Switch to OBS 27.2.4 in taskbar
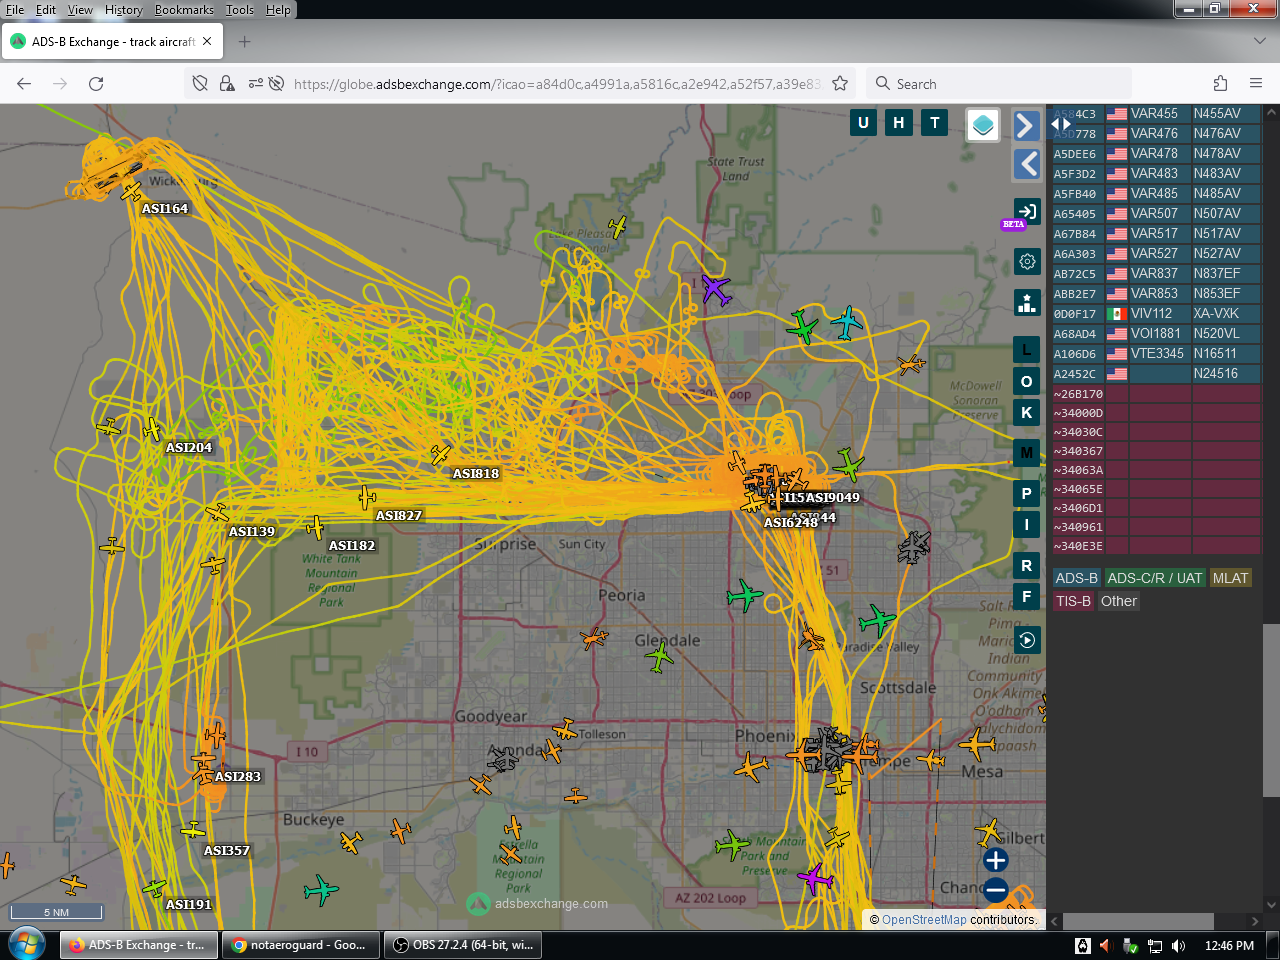The width and height of the screenshot is (1280, 960). [463, 945]
